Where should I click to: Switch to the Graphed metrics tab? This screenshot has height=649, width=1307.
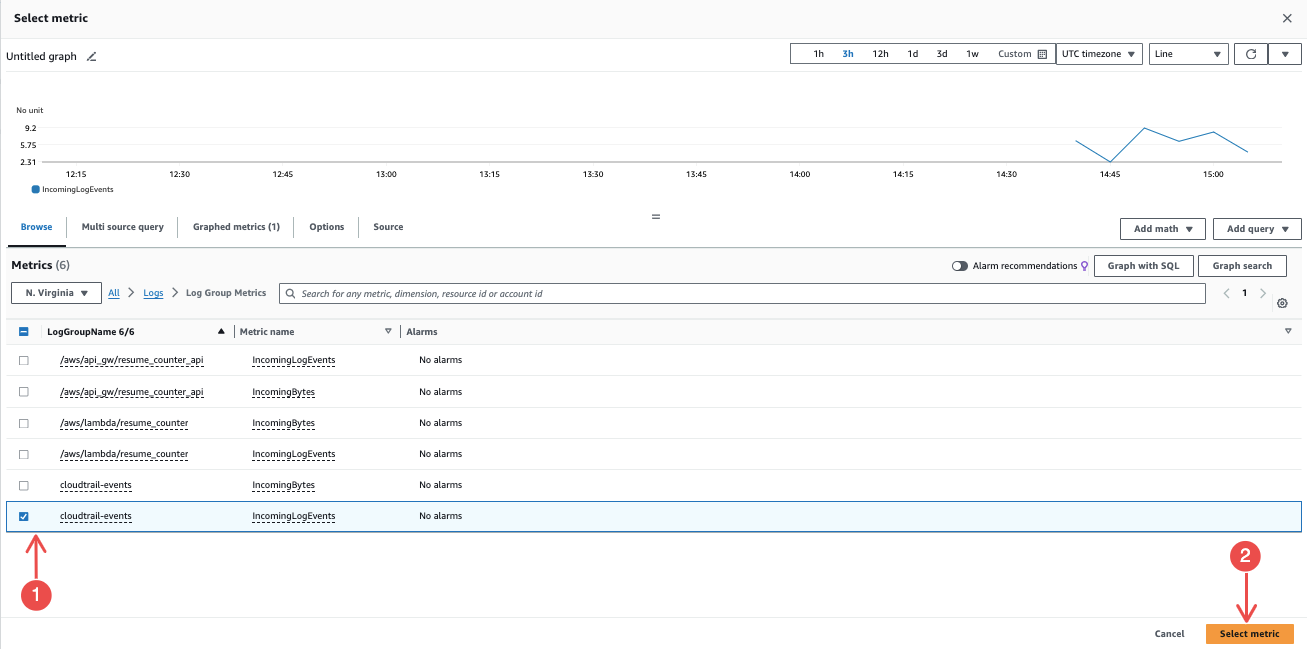click(x=236, y=227)
